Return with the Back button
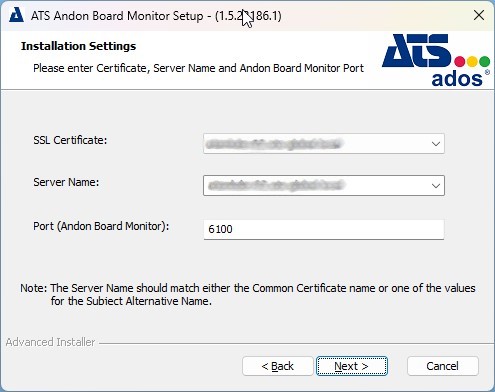Viewport: 495px width, 392px height. click(x=278, y=366)
